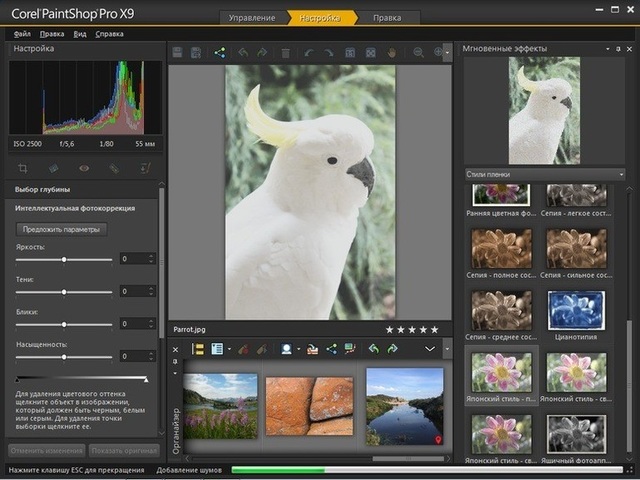Select the Crop tool in Настройка panel
640x480 pixels.
click(23, 168)
